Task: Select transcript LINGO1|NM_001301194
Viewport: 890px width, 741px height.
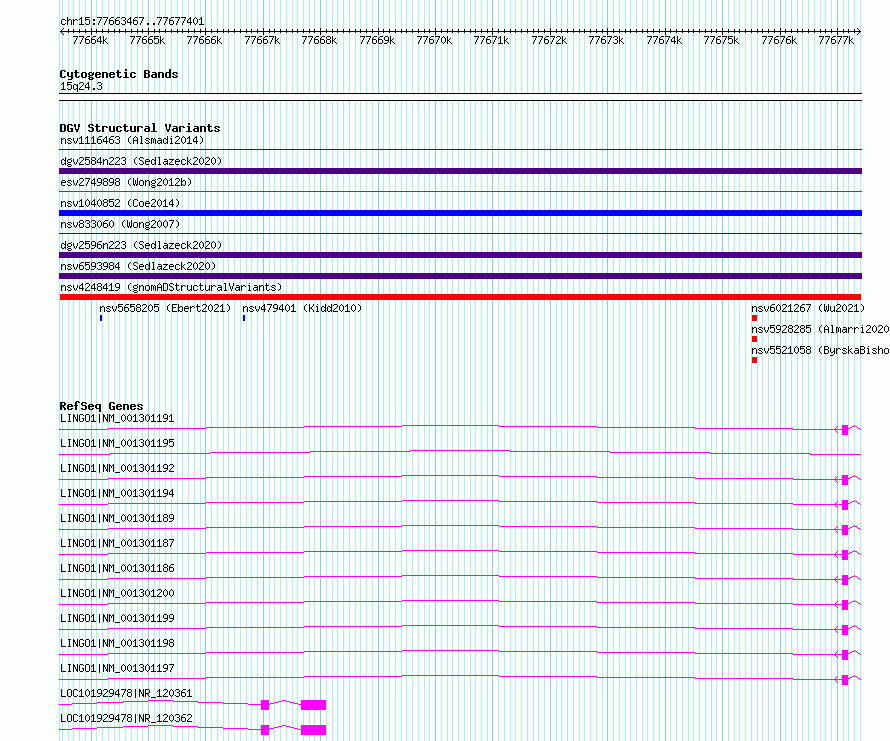Action: point(117,493)
